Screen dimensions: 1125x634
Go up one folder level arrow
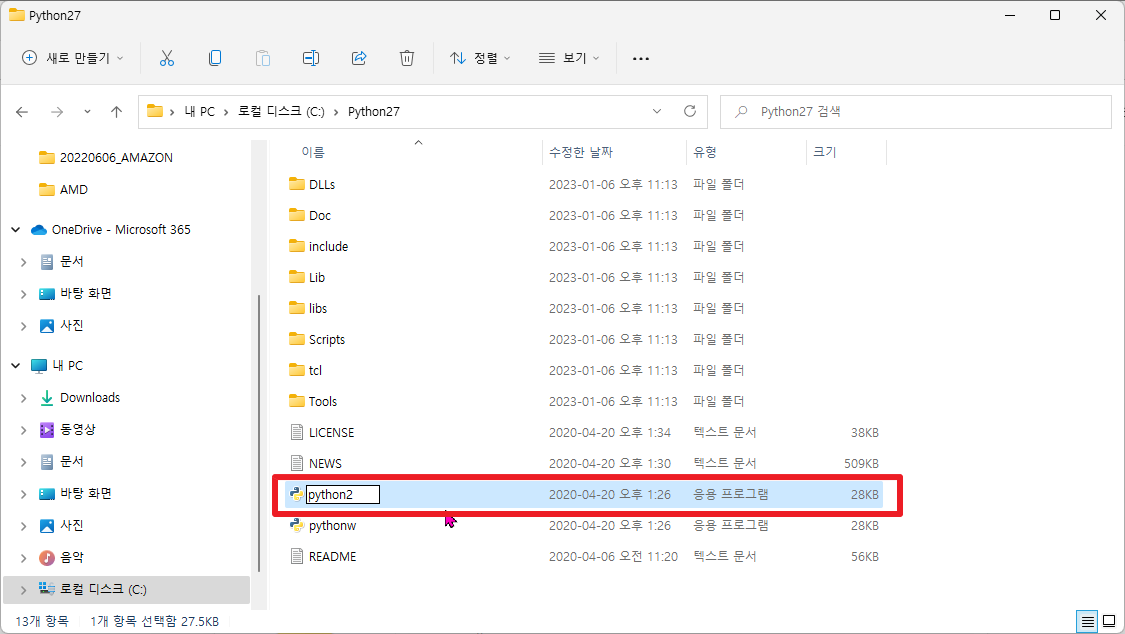[x=116, y=112]
